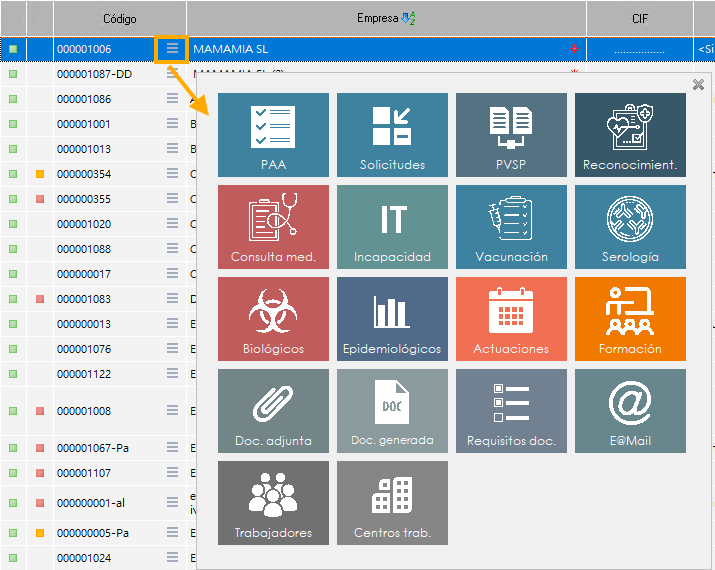715x570 pixels.
Task: Open the Solicitudes tile
Action: click(x=392, y=135)
